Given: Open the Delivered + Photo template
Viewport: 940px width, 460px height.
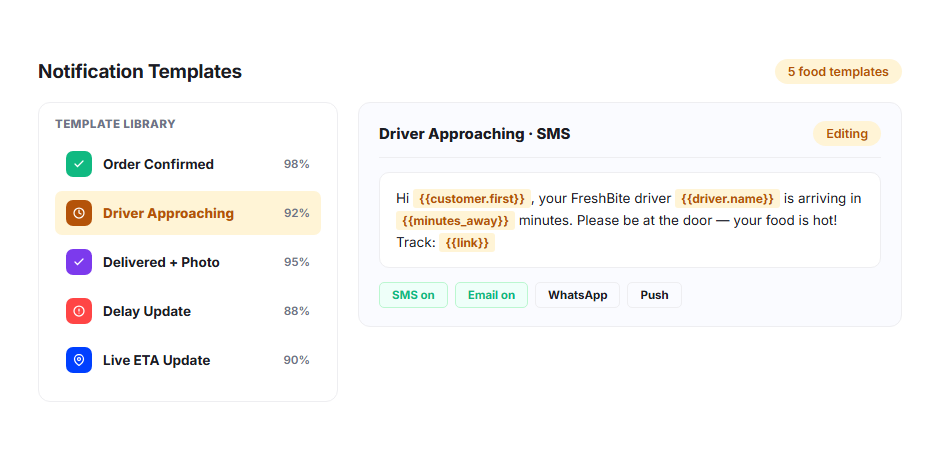Looking at the screenshot, I should point(188,262).
